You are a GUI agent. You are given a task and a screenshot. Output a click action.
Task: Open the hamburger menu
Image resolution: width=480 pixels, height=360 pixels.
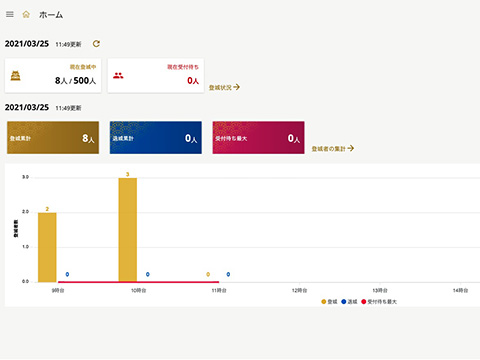(x=10, y=14)
